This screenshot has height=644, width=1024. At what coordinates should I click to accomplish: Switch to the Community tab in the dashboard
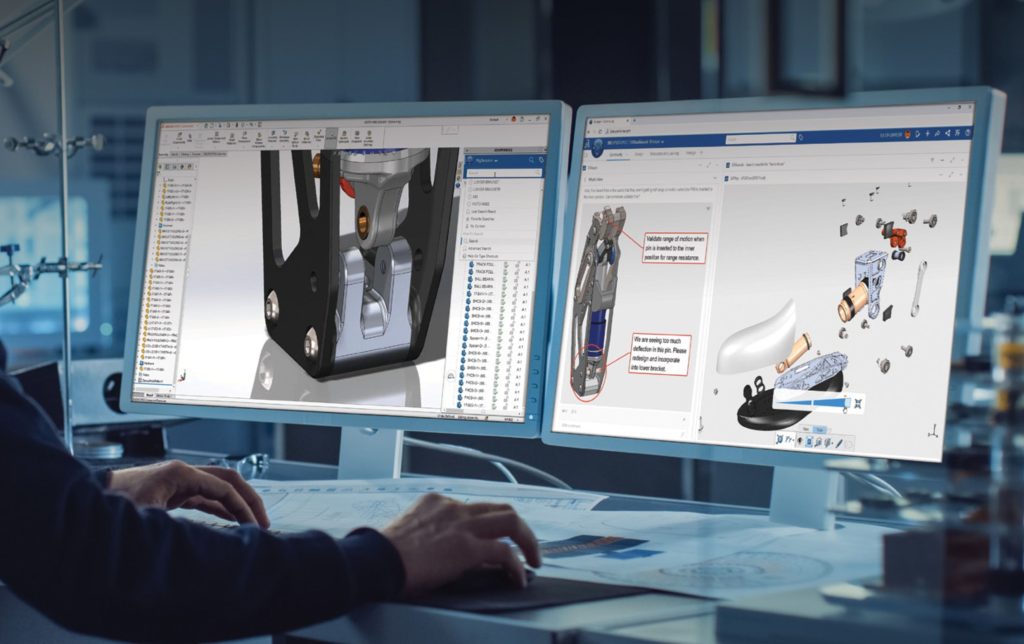coord(616,154)
